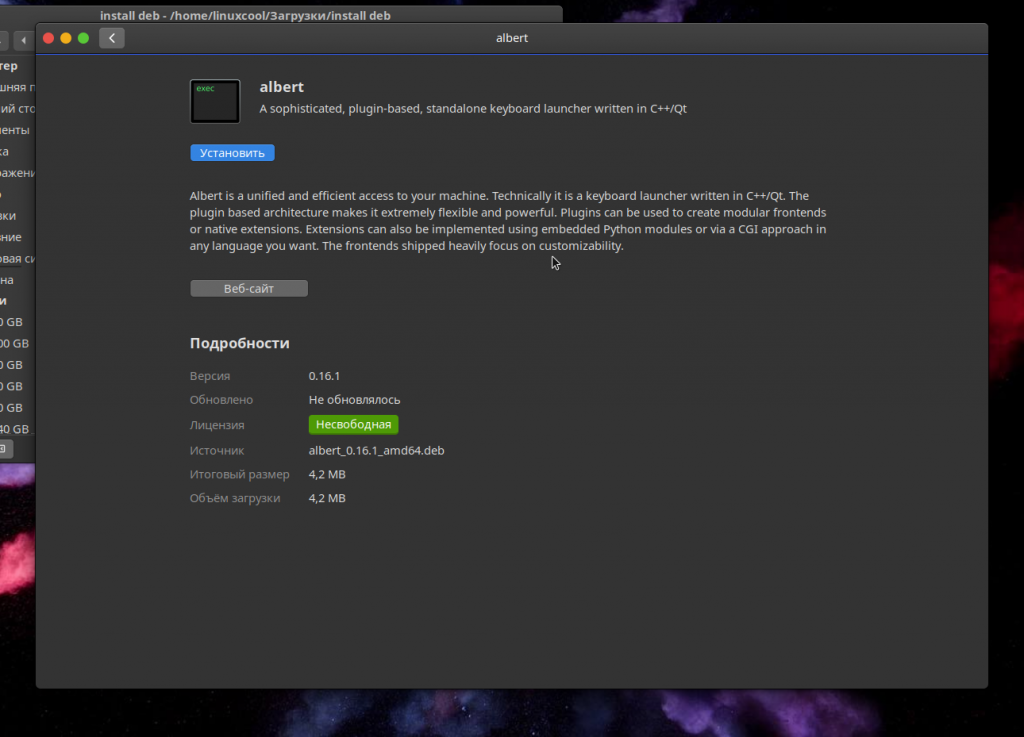
Task: Open the 40 GB volume in sidebar
Action: point(13,429)
